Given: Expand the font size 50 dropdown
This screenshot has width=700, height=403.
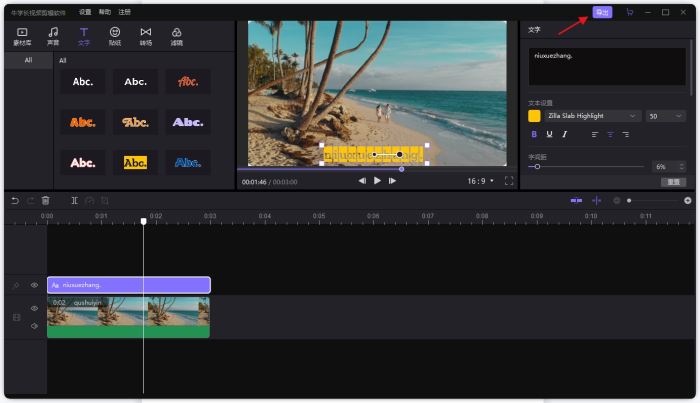Looking at the screenshot, I should pyautogui.click(x=665, y=116).
